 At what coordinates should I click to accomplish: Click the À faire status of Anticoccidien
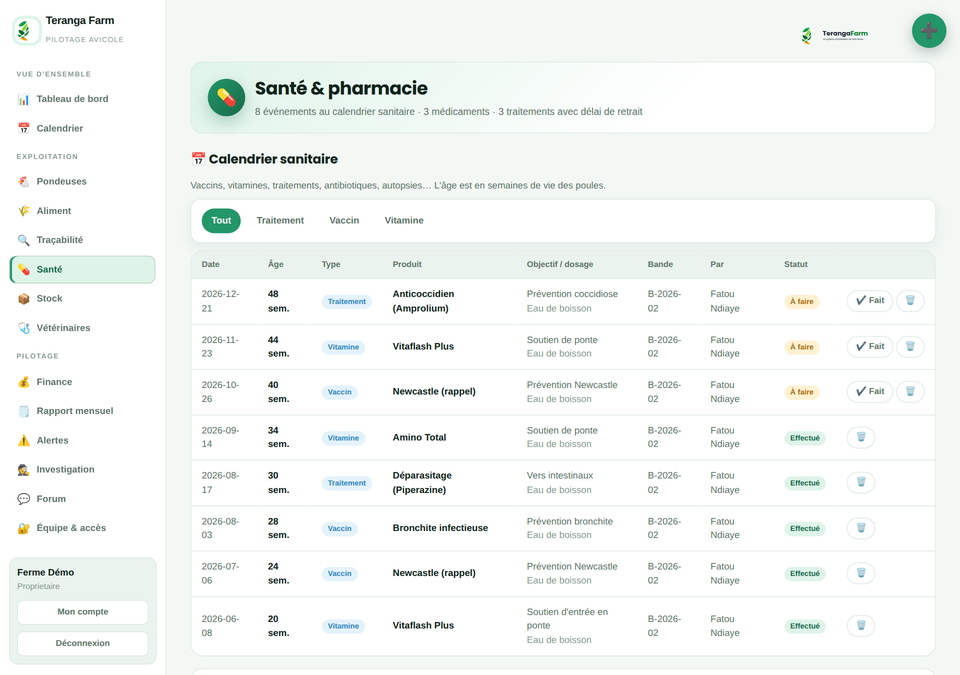801,301
